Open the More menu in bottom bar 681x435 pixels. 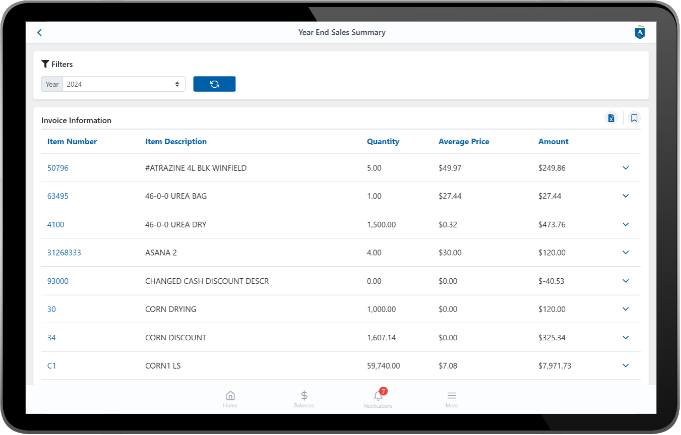[451, 398]
